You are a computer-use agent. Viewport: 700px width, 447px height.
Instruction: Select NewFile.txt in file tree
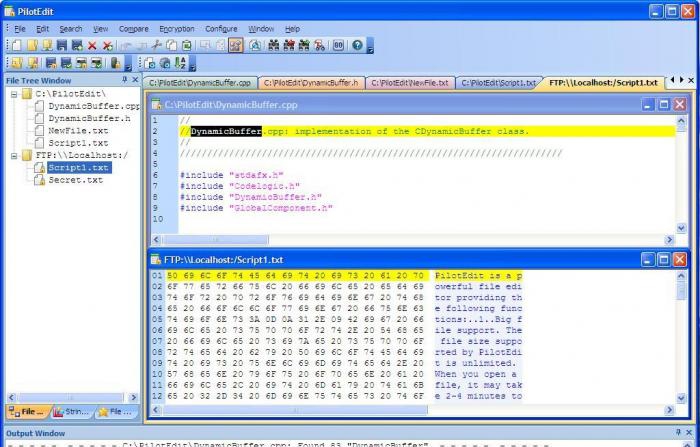tap(78, 131)
